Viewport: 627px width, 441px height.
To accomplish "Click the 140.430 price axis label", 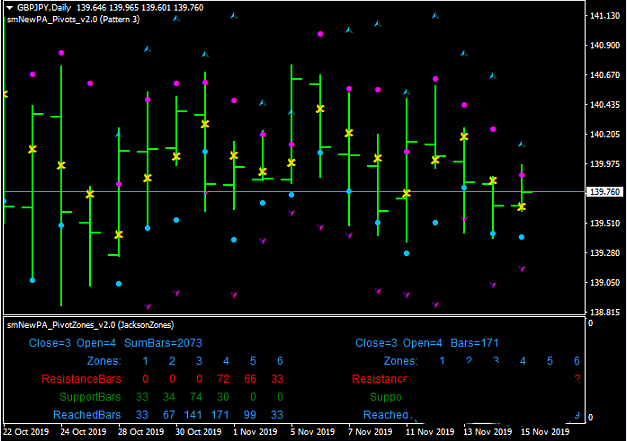I will (x=603, y=105).
